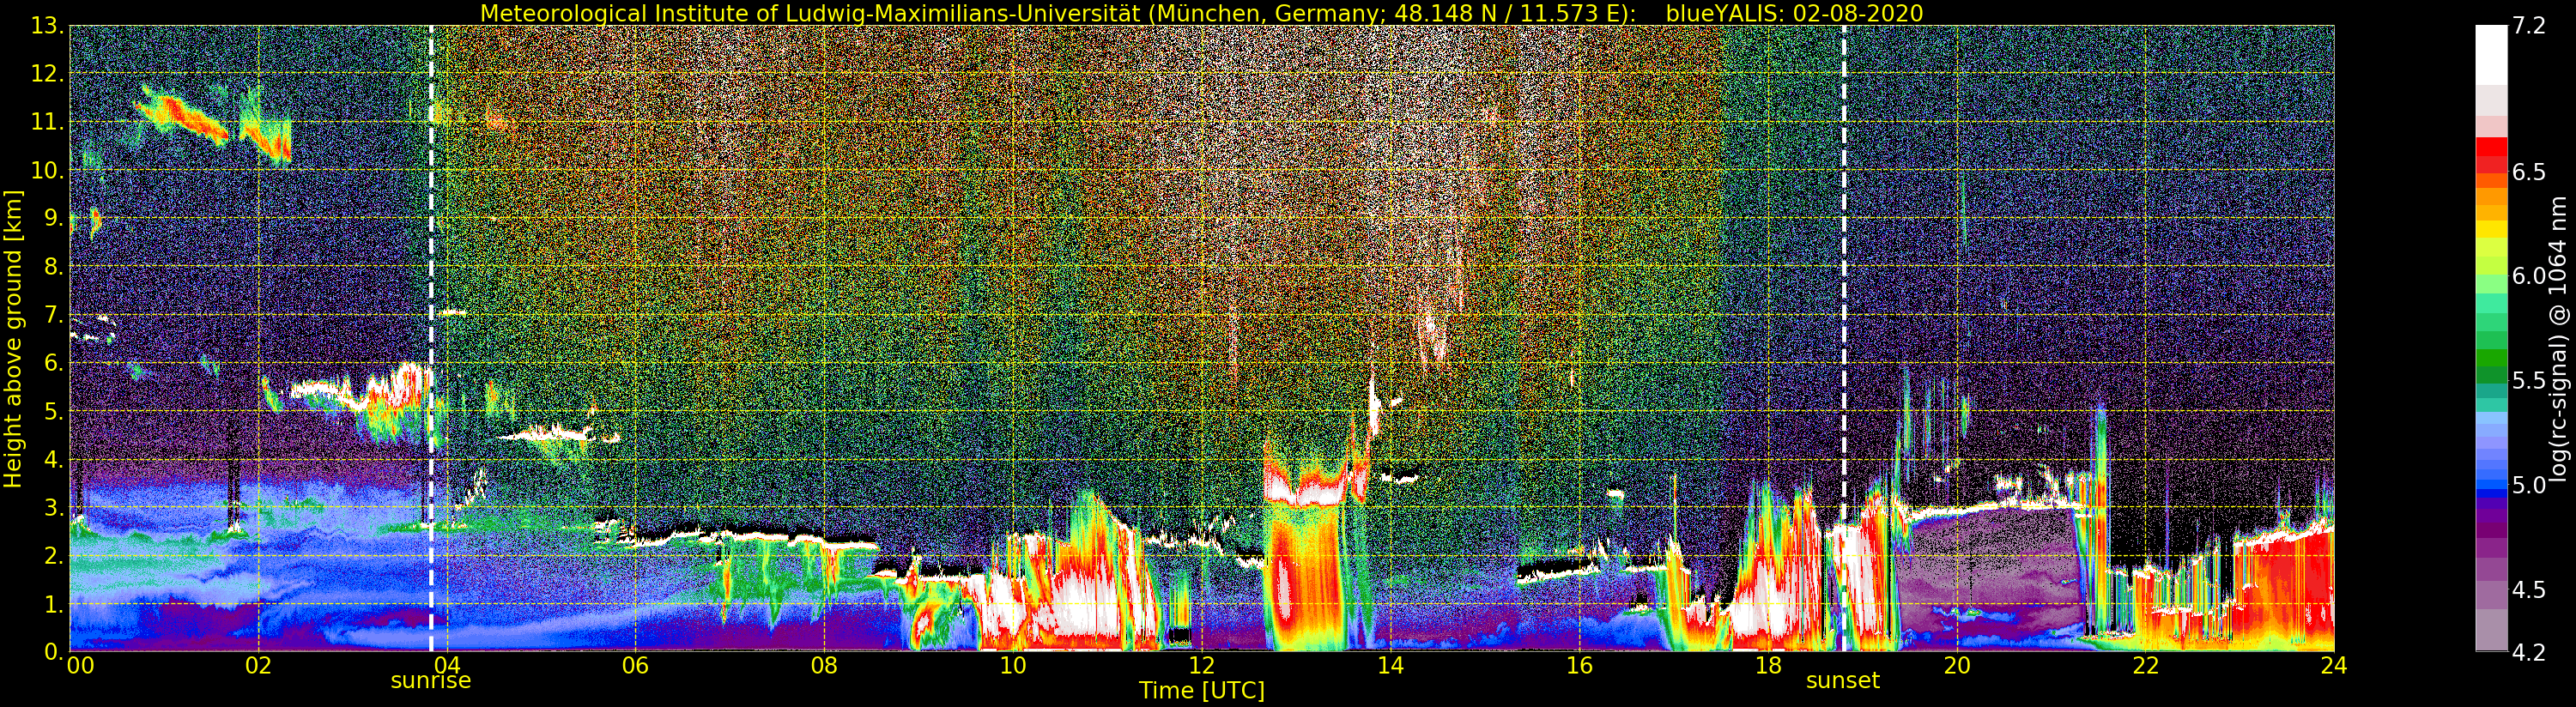Screen dimensions: 2576x707
Task: Click the "5." height-axis tick label
Action: (x=53, y=411)
